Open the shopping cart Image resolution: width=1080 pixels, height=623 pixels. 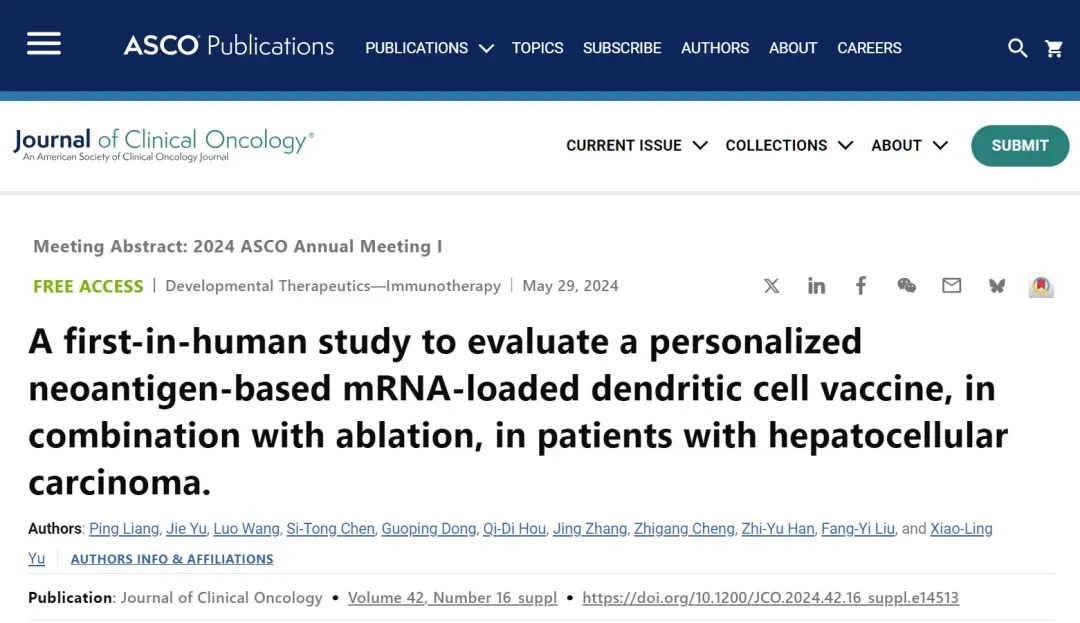pos(1054,48)
